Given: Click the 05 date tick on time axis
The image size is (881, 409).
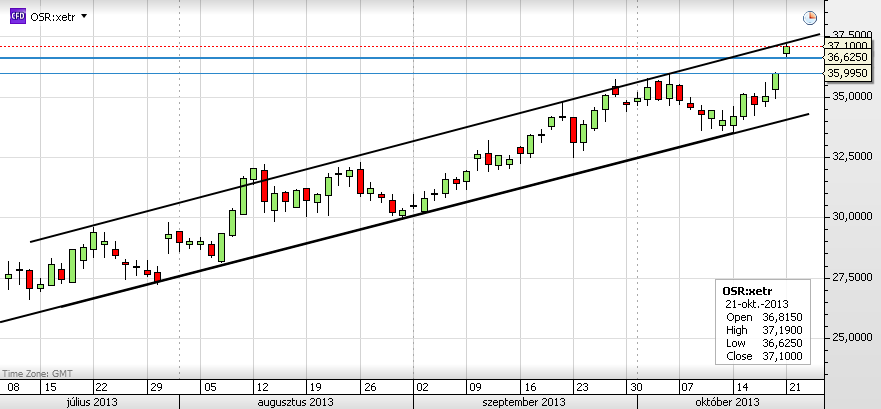Looking at the screenshot, I should click(x=210, y=387).
